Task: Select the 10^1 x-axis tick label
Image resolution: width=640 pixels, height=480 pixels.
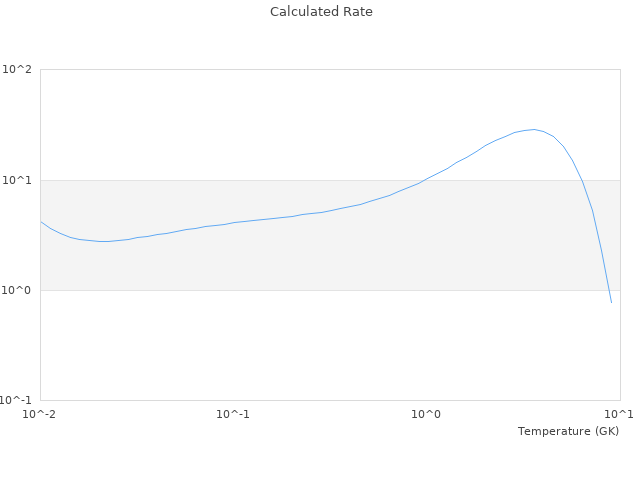Action: coord(620,414)
